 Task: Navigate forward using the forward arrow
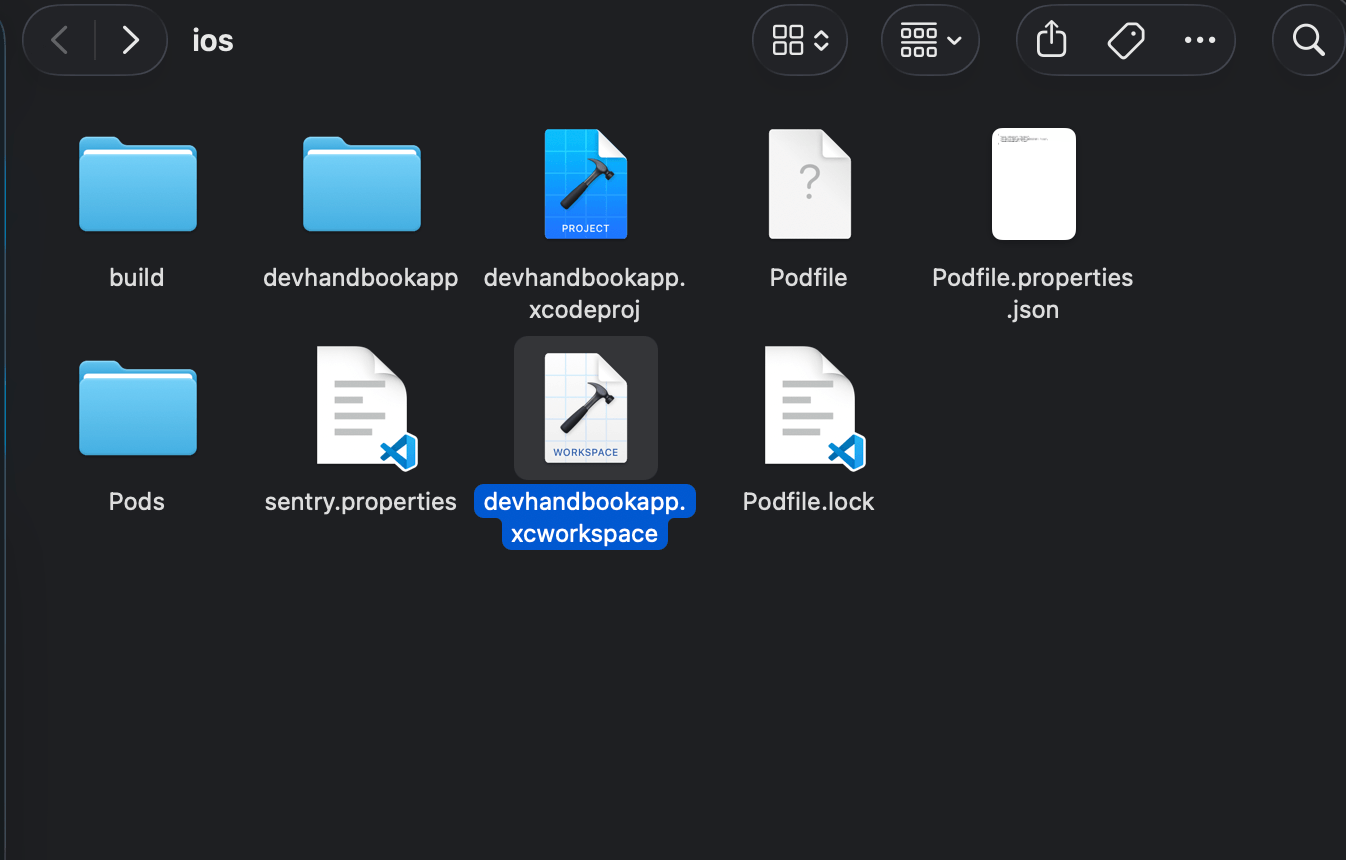tap(130, 40)
